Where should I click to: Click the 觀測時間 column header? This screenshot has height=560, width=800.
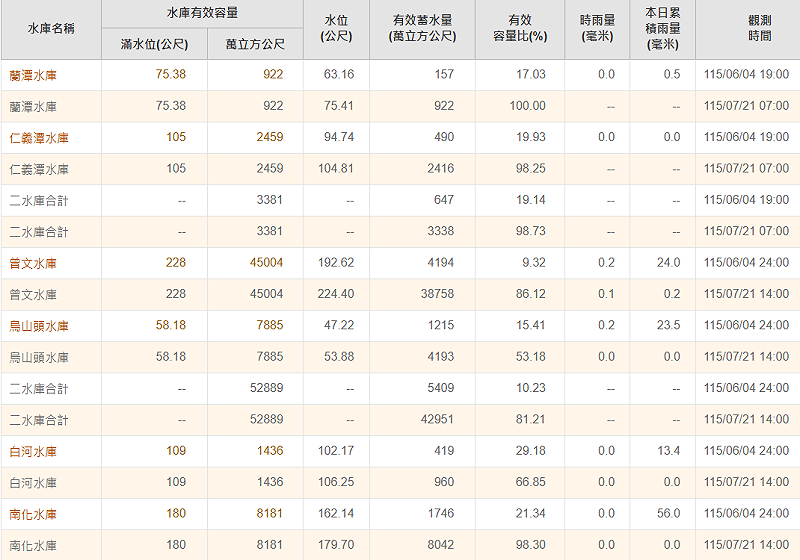coord(760,29)
